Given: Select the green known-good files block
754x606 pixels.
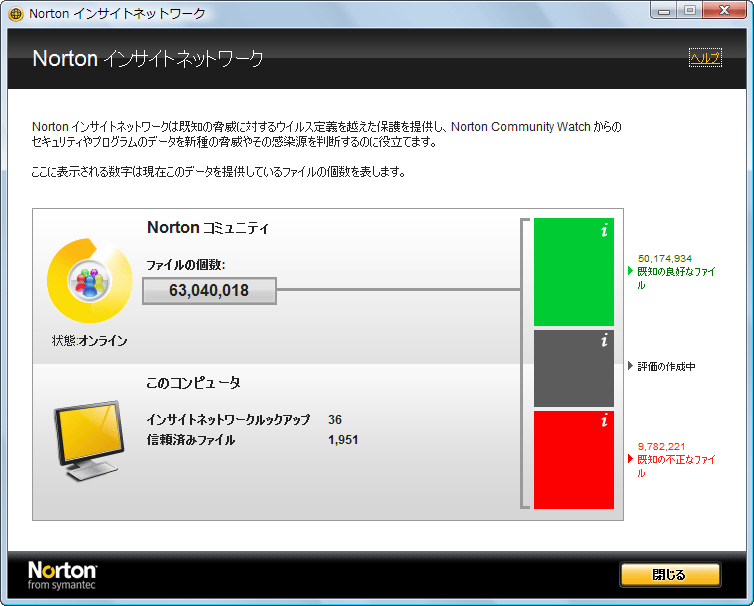Looking at the screenshot, I should tap(574, 272).
